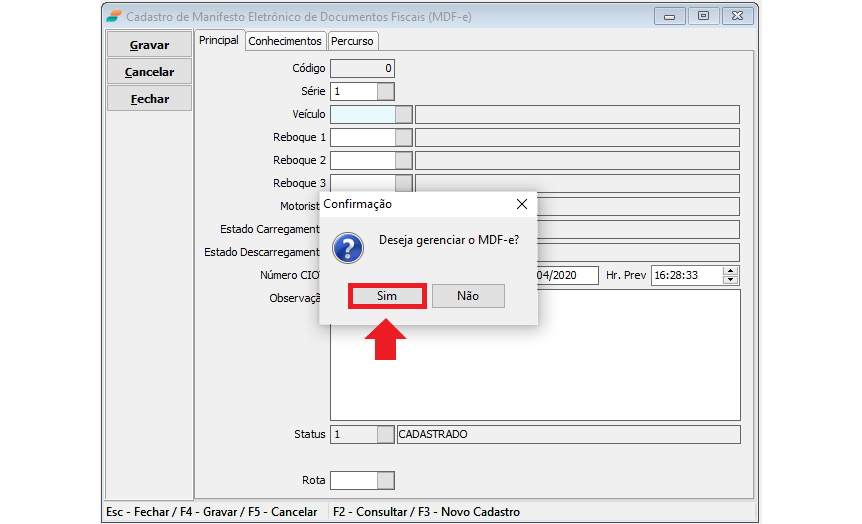Open the Série lookup button
Viewport: 862px width, 524px height.
tap(386, 91)
